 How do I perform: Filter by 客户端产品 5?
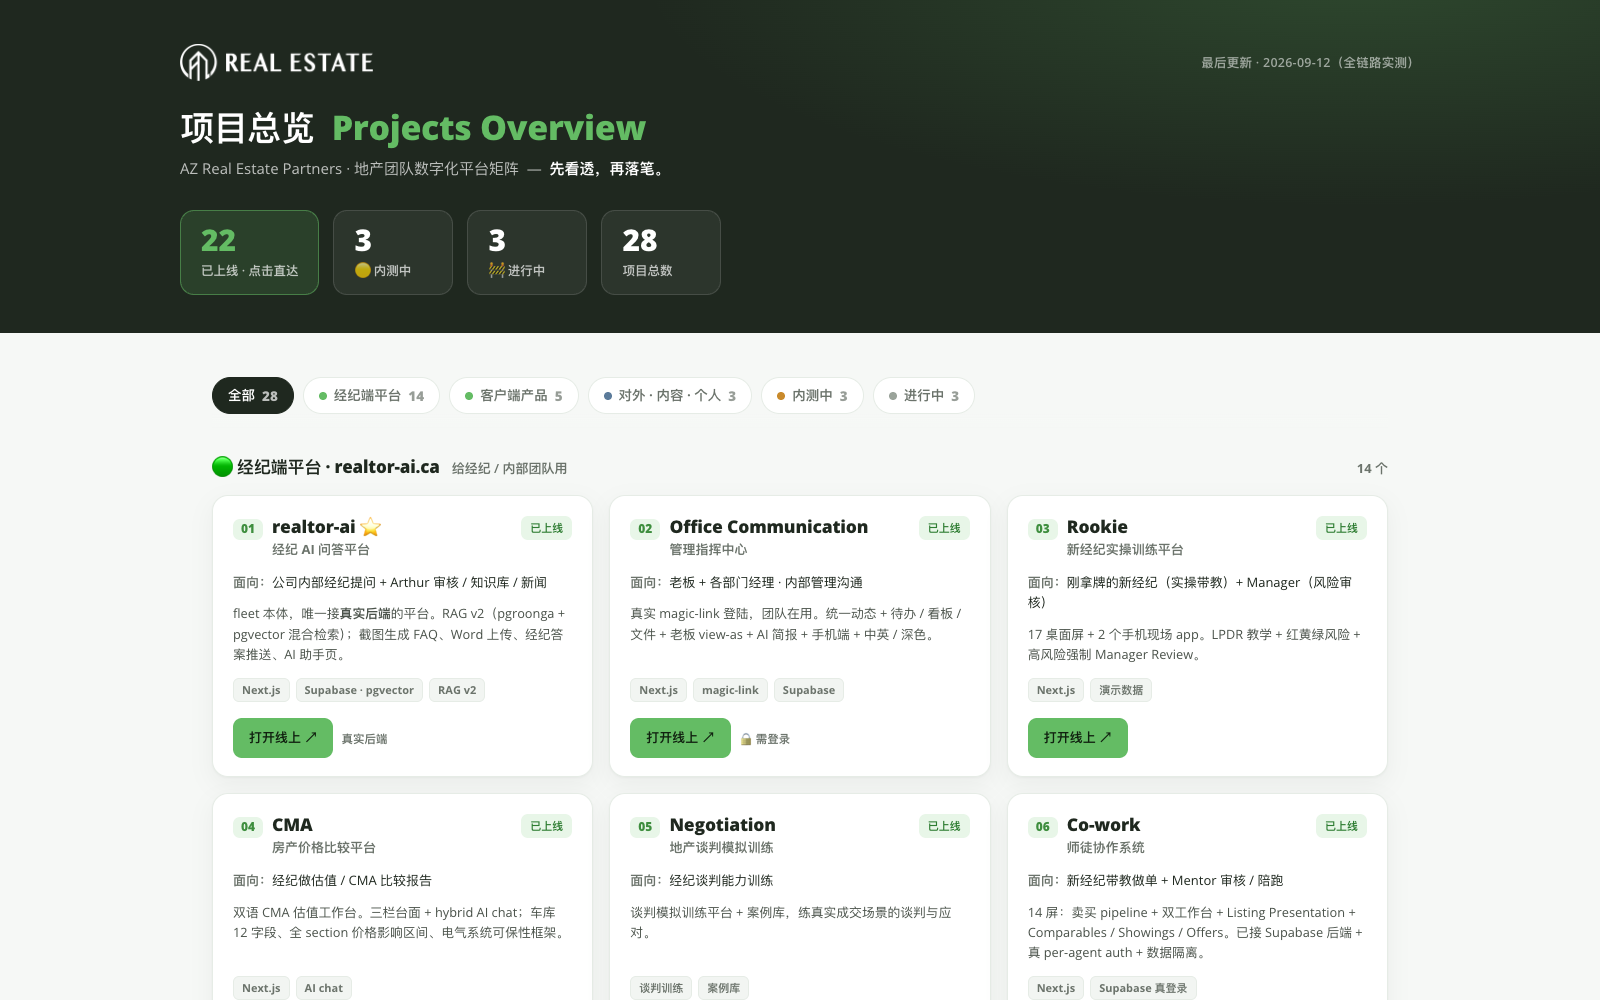[x=514, y=396]
